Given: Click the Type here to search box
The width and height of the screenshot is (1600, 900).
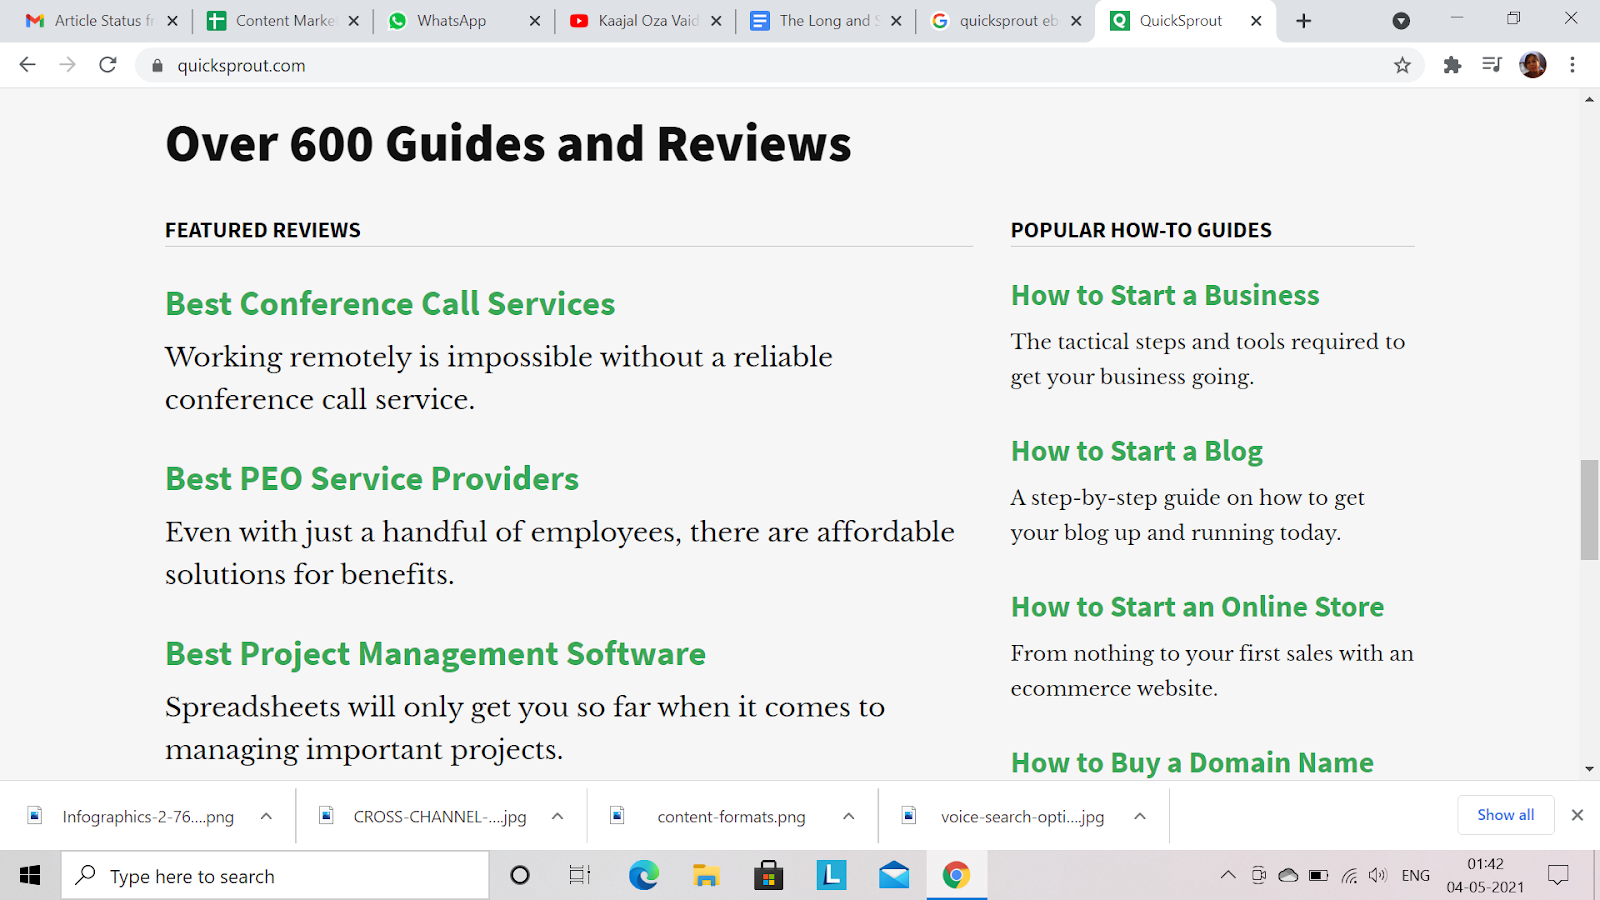Looking at the screenshot, I should [x=275, y=876].
